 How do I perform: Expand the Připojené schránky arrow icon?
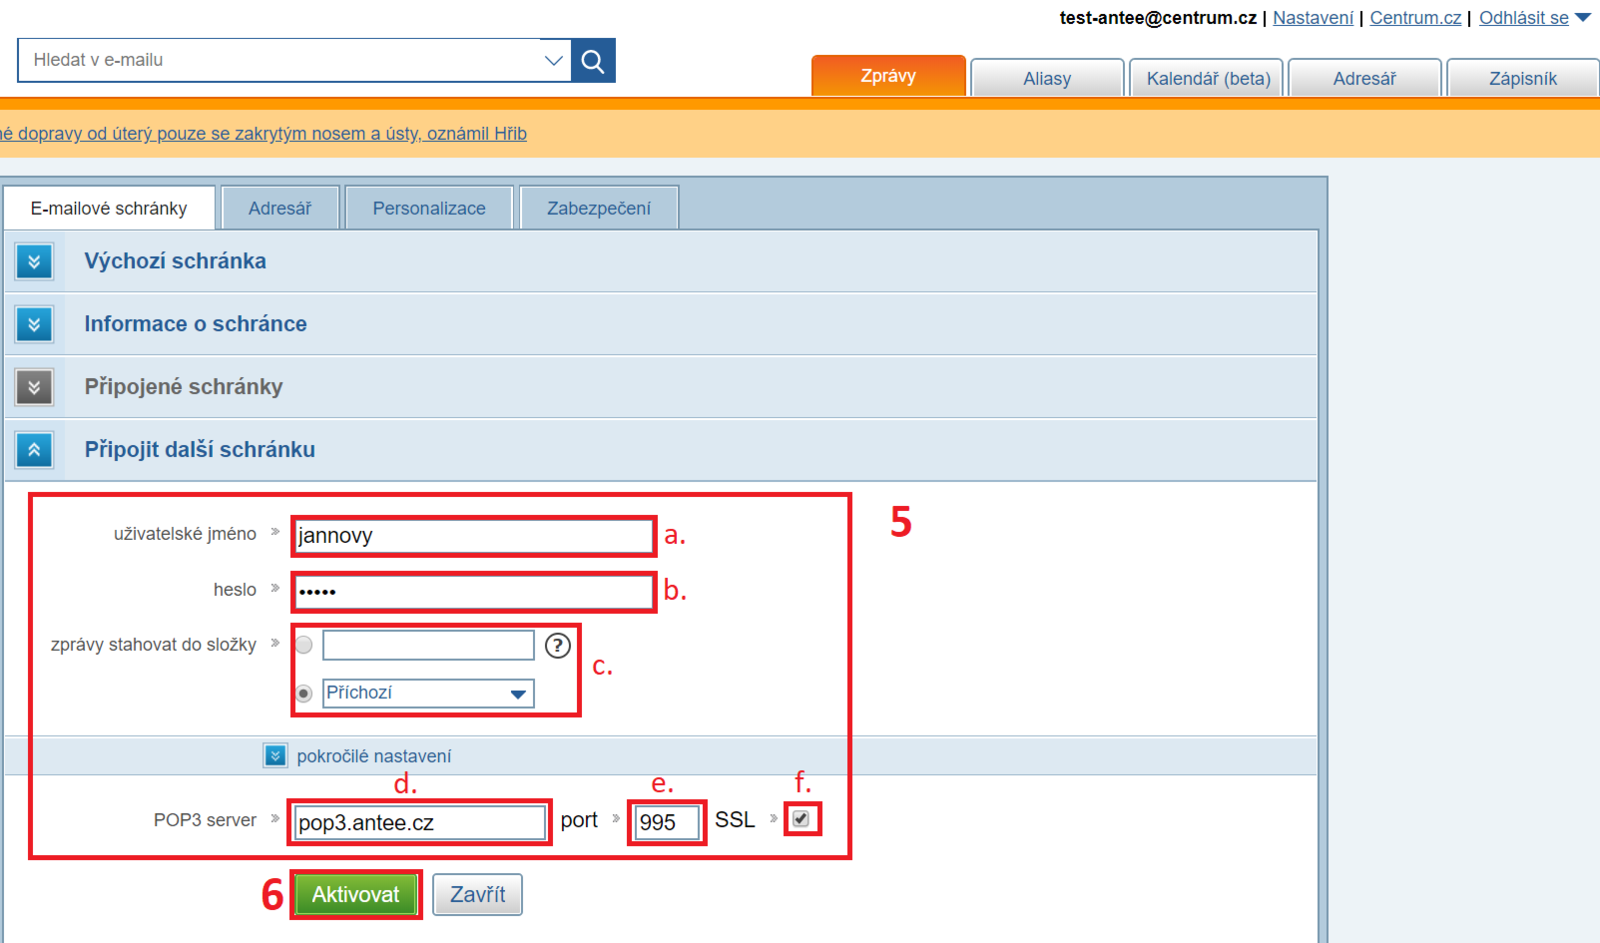[x=34, y=388]
